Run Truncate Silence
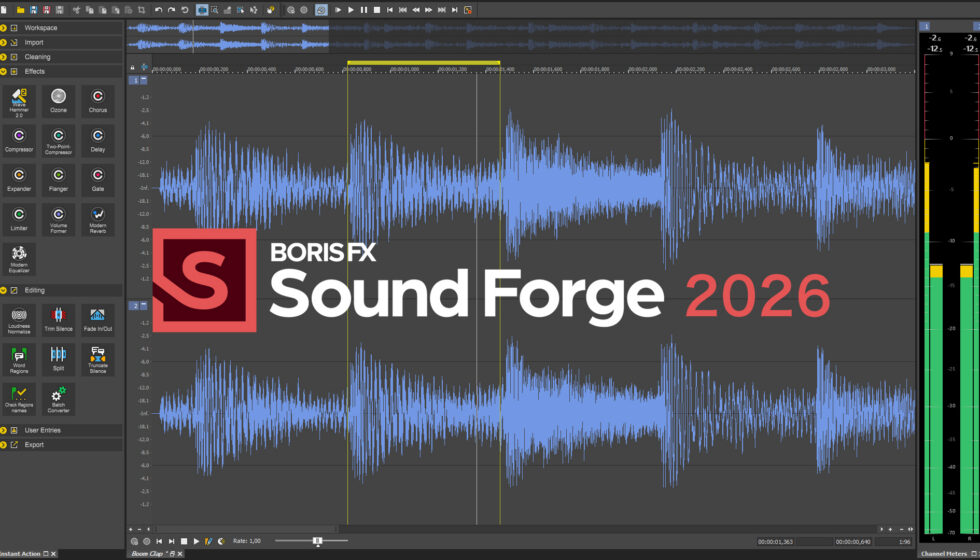This screenshot has height=560, width=980. pyautogui.click(x=98, y=360)
